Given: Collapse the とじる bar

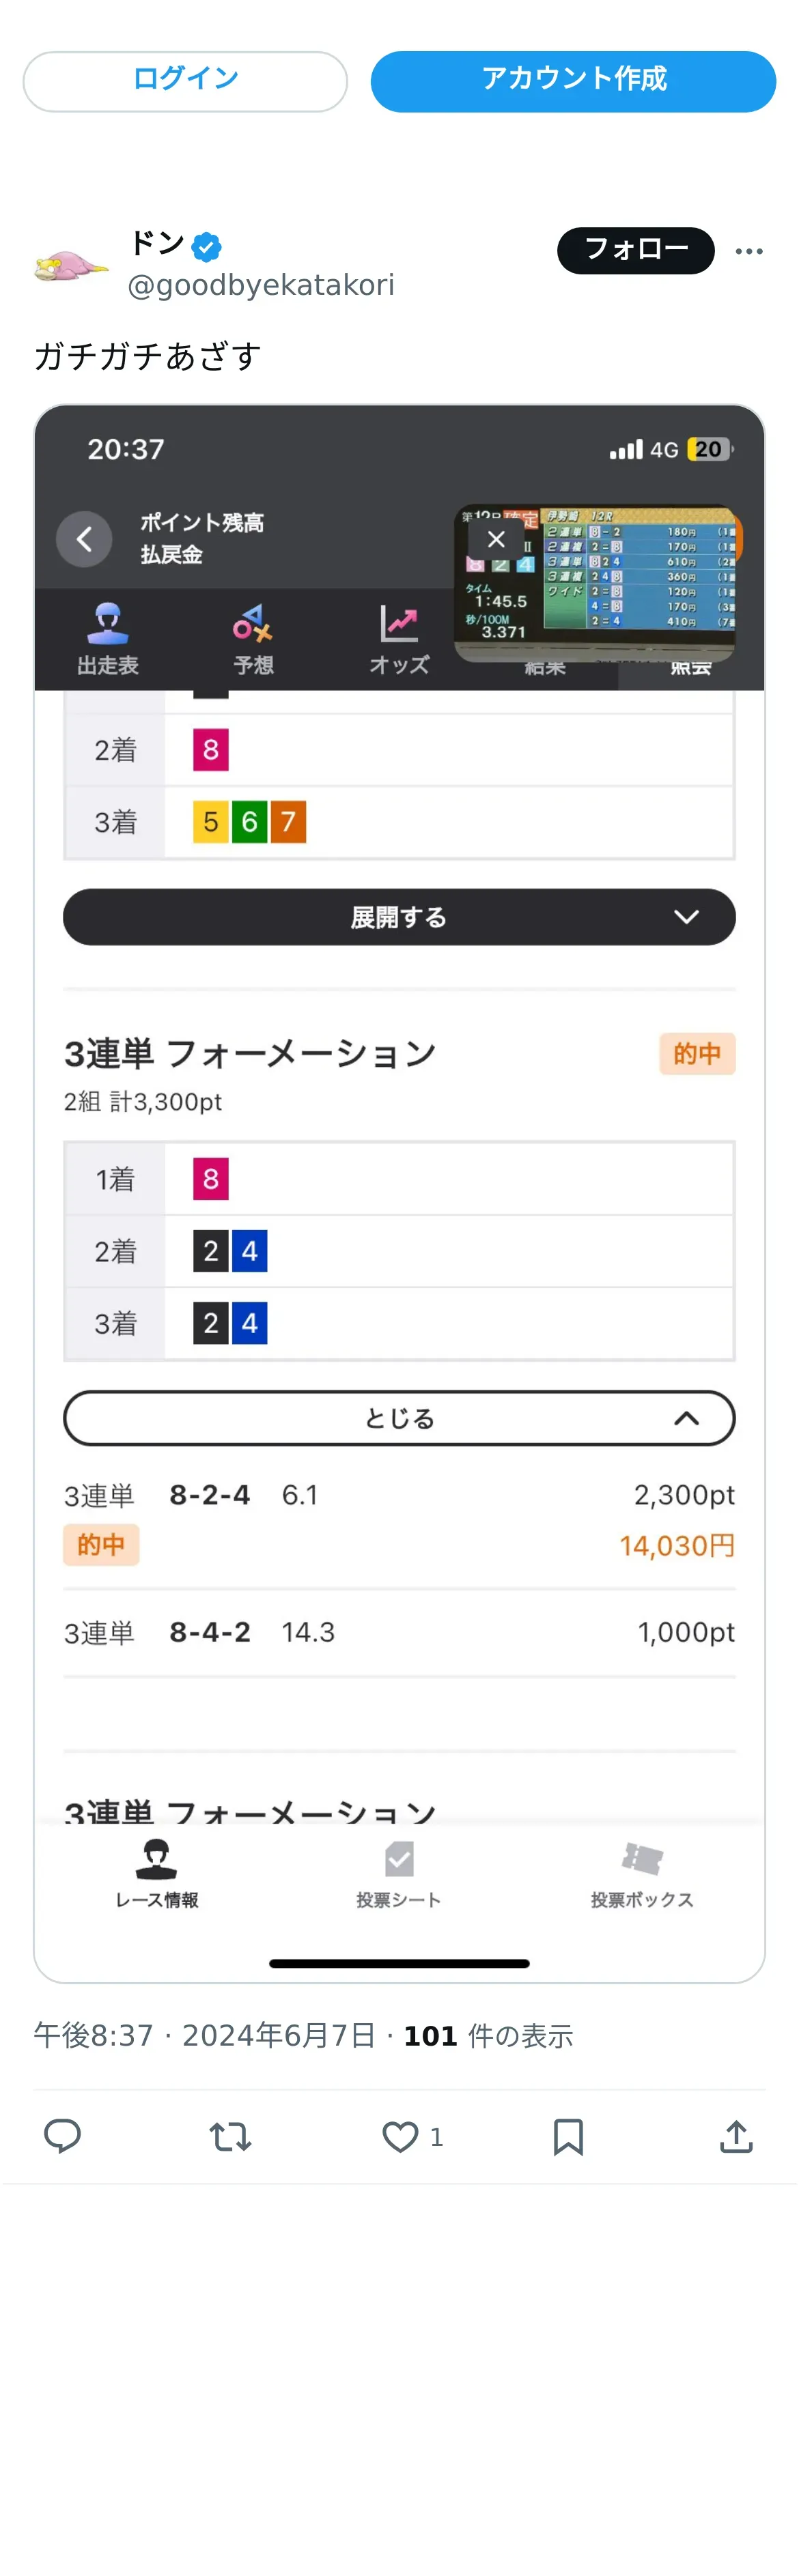Looking at the screenshot, I should coord(399,1417).
